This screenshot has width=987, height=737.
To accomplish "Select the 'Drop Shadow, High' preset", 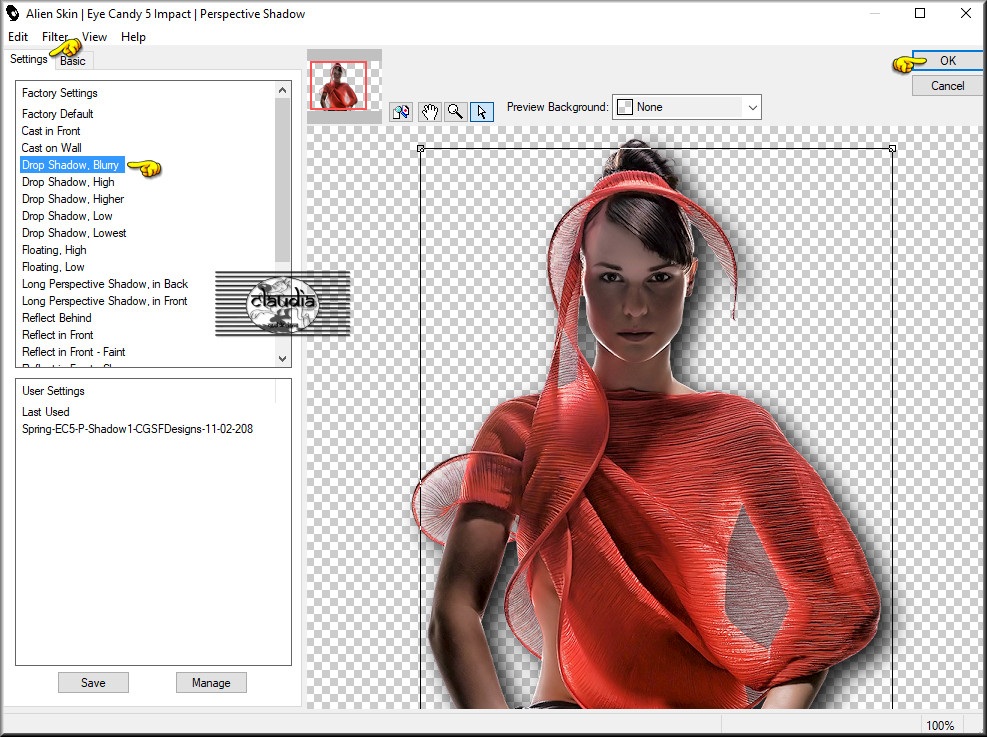I will coord(68,182).
